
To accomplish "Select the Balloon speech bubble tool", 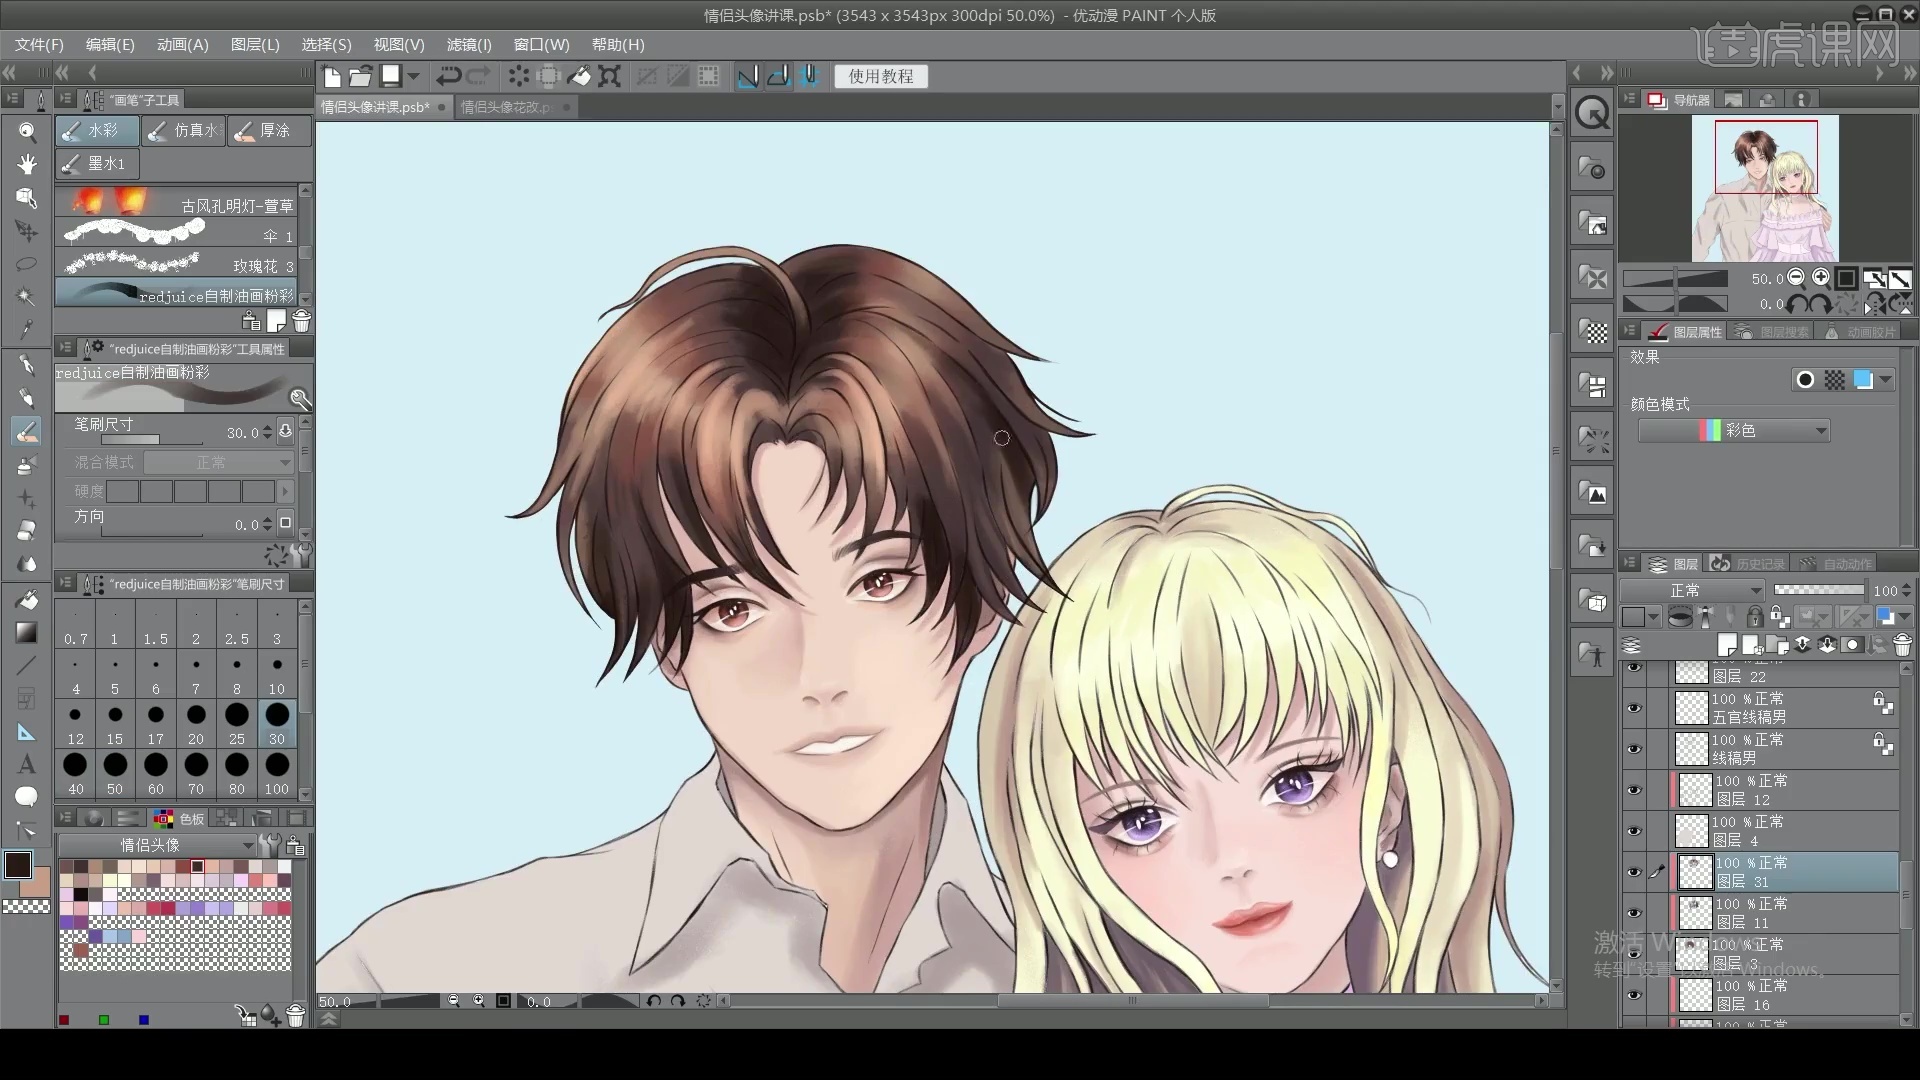I will point(27,797).
